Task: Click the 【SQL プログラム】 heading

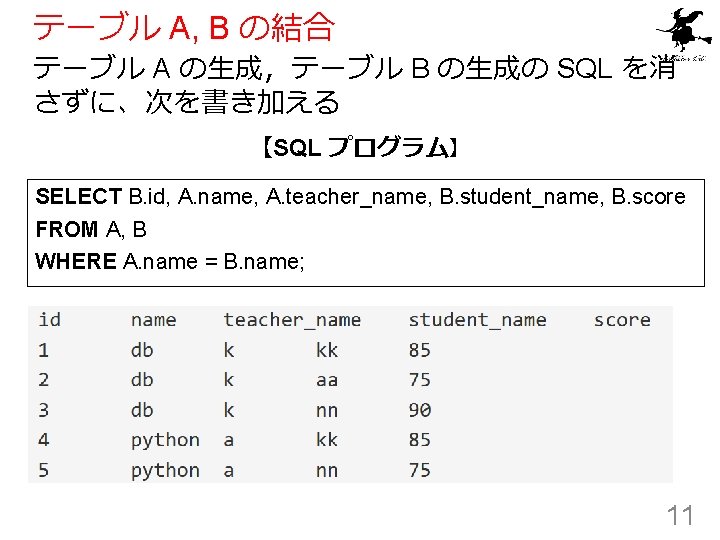Action: pyautogui.click(x=360, y=147)
